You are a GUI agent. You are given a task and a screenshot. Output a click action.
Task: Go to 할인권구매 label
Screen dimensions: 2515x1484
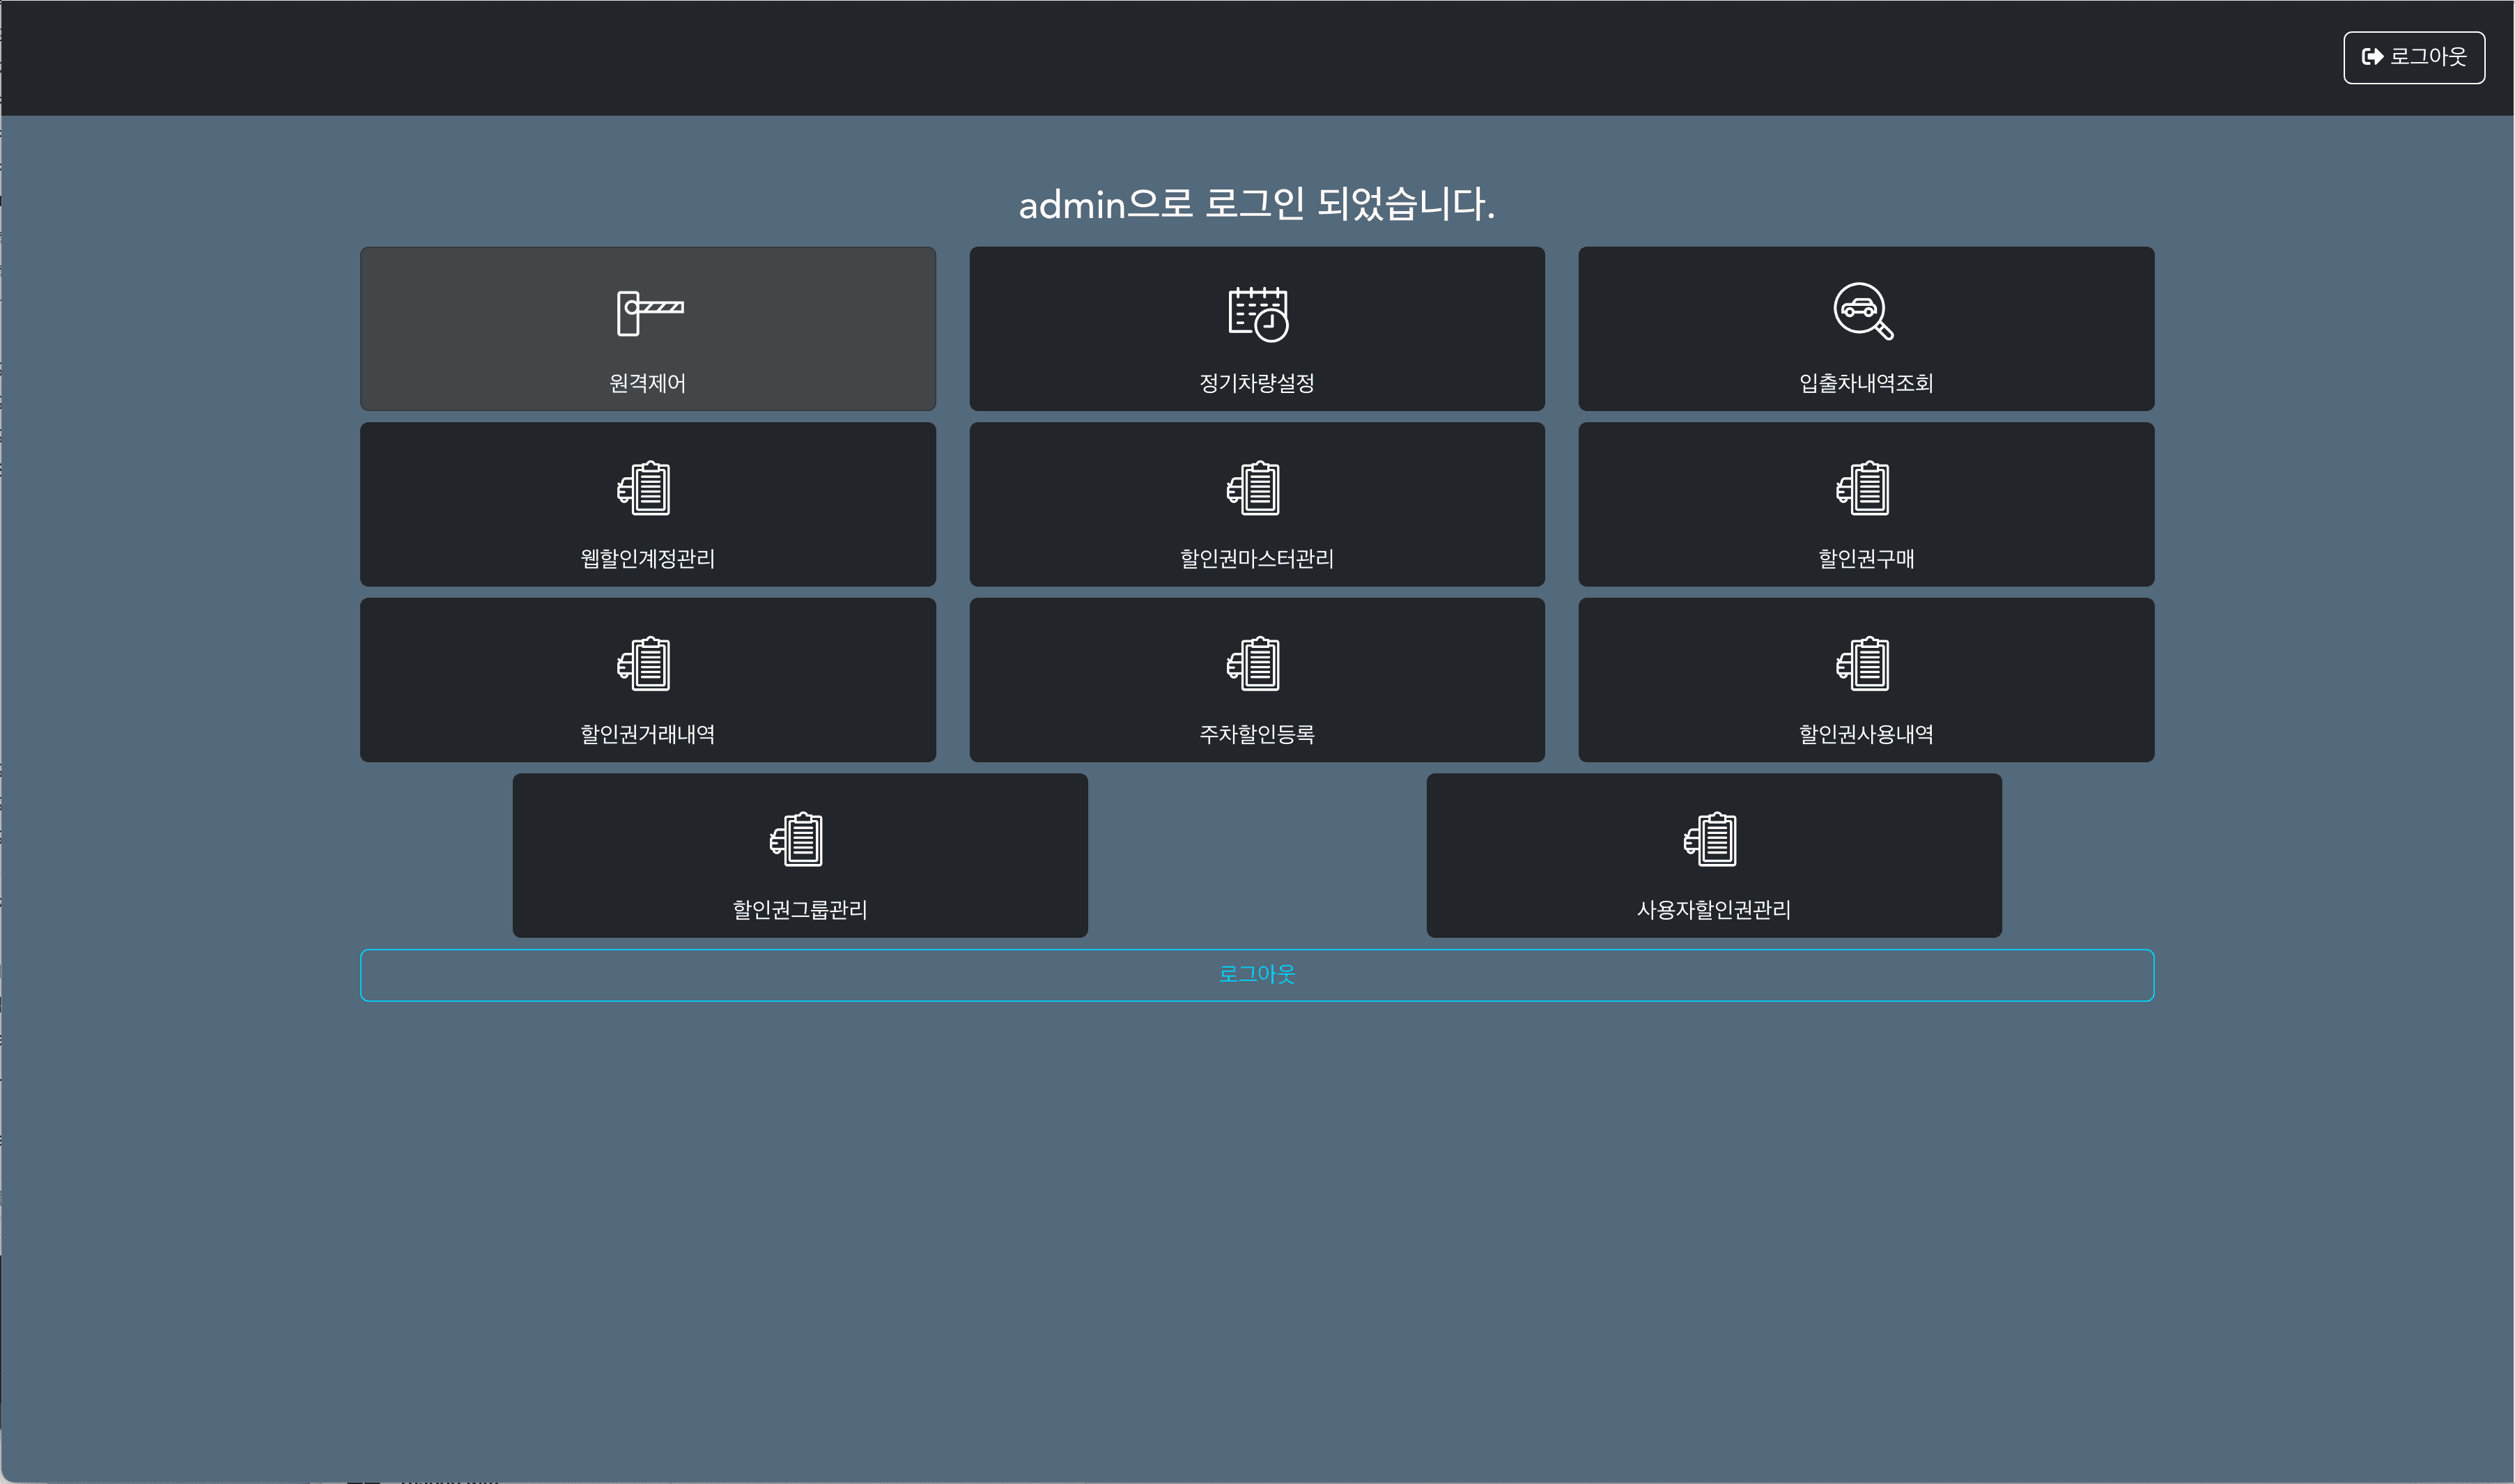1866,559
